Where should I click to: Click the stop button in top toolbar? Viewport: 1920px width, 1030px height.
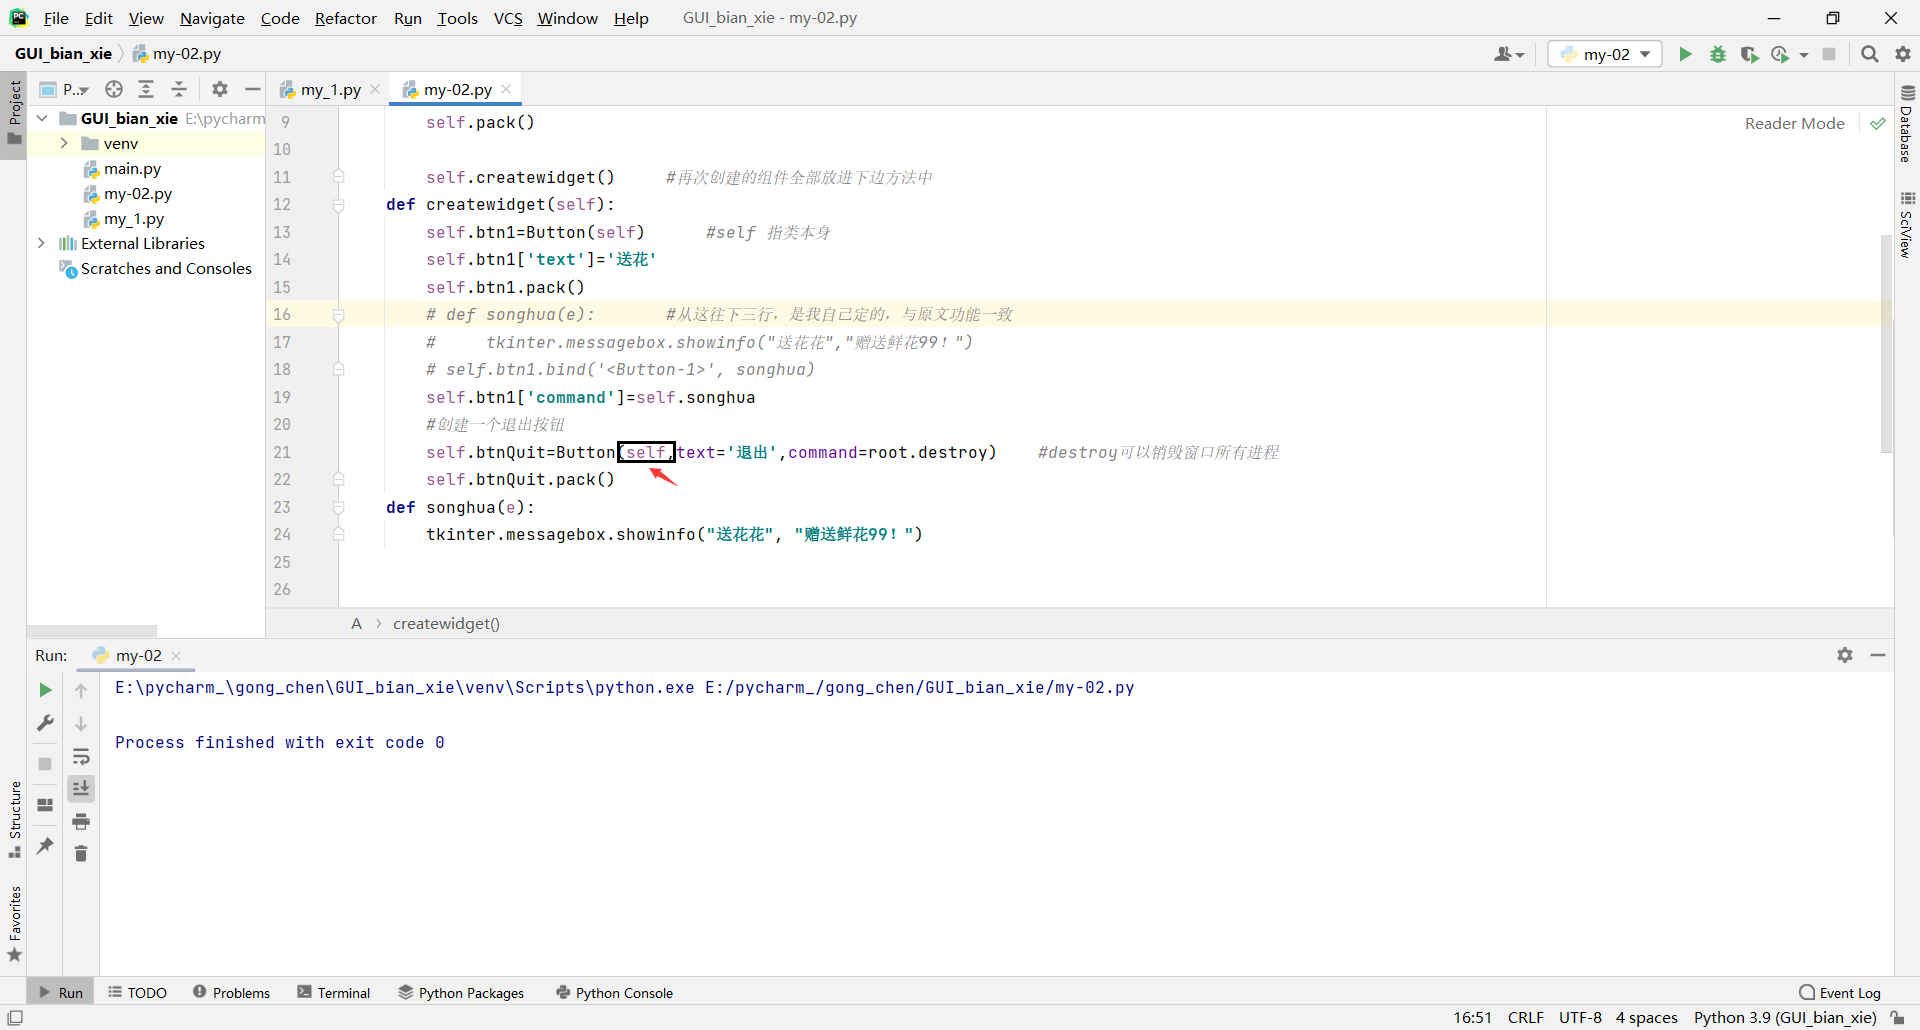coord(1829,54)
